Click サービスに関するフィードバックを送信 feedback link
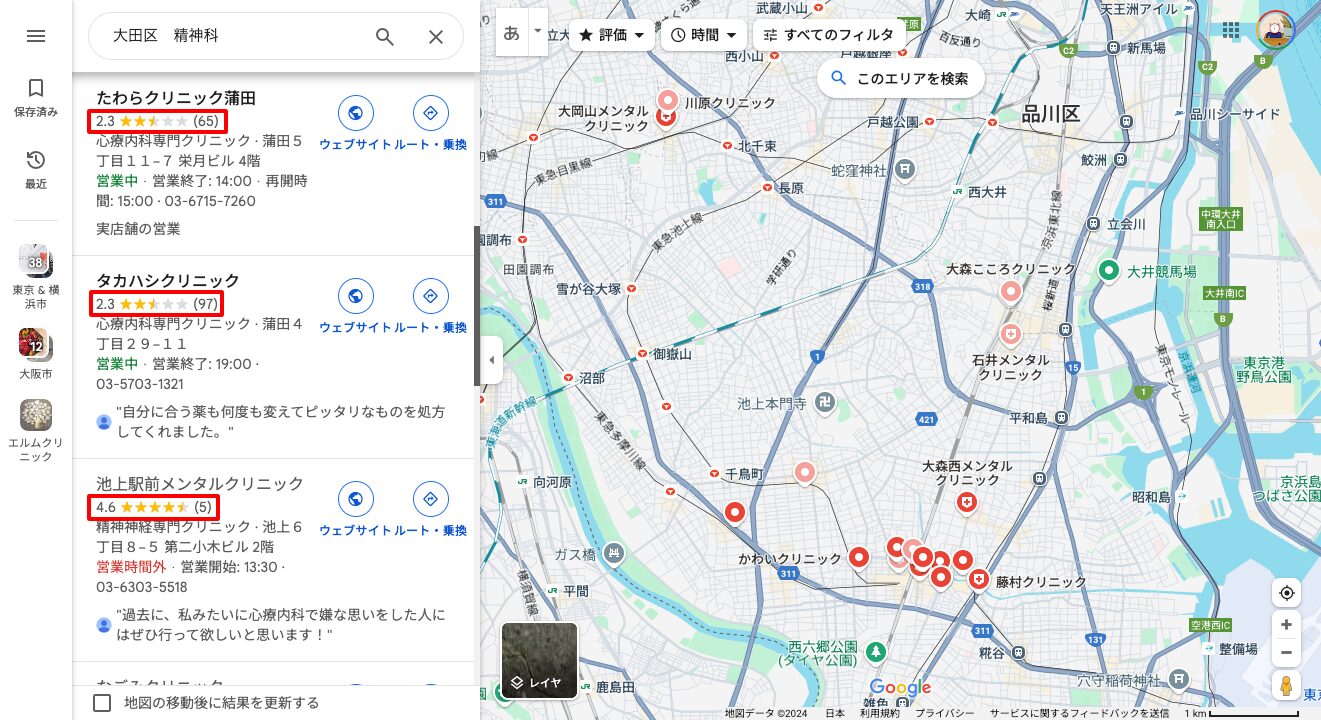 coord(1079,713)
